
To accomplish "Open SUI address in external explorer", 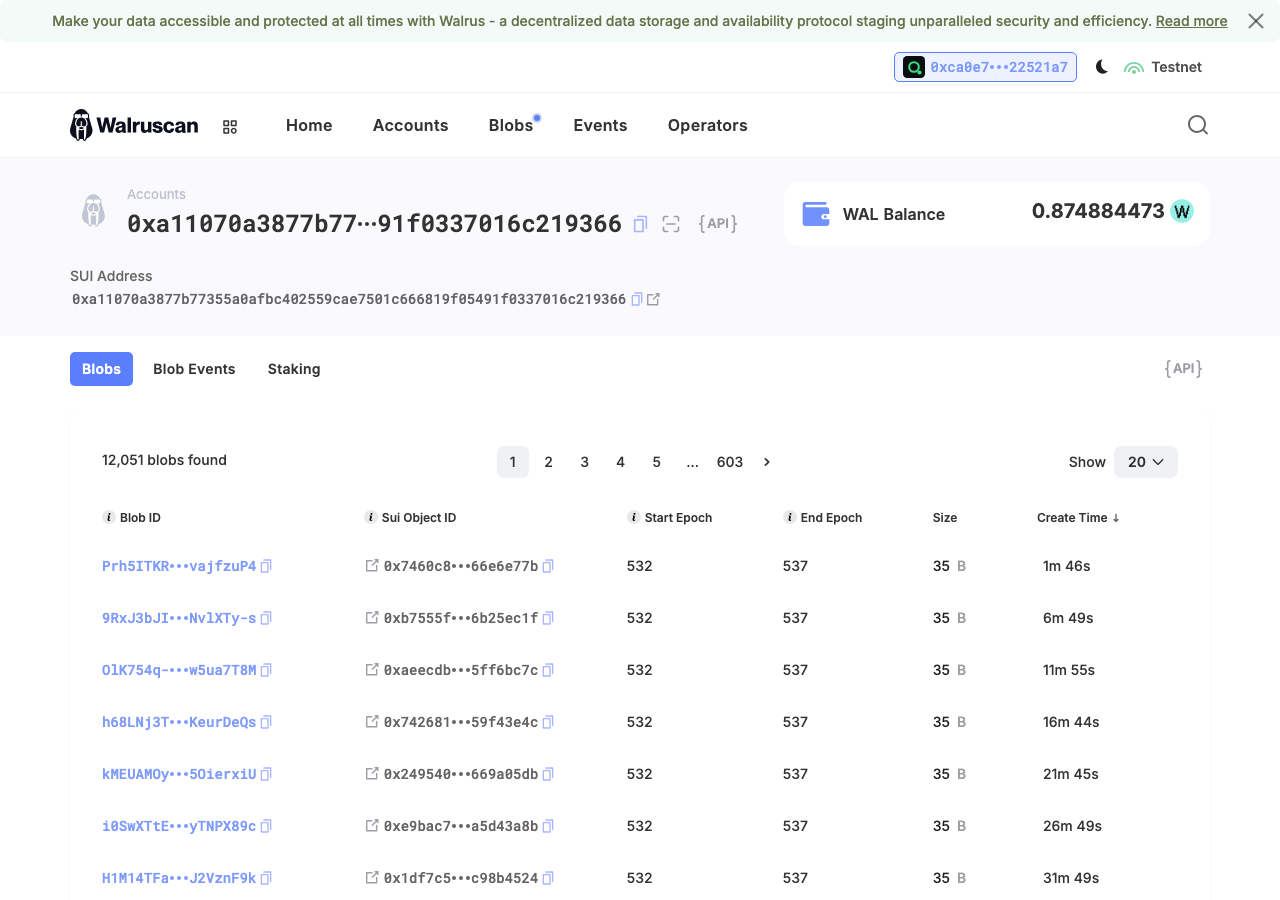I will coord(654,299).
